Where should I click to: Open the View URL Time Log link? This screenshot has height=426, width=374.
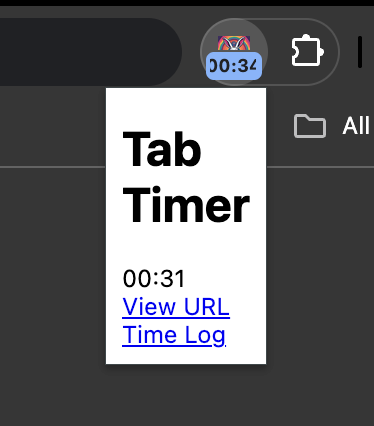(176, 320)
